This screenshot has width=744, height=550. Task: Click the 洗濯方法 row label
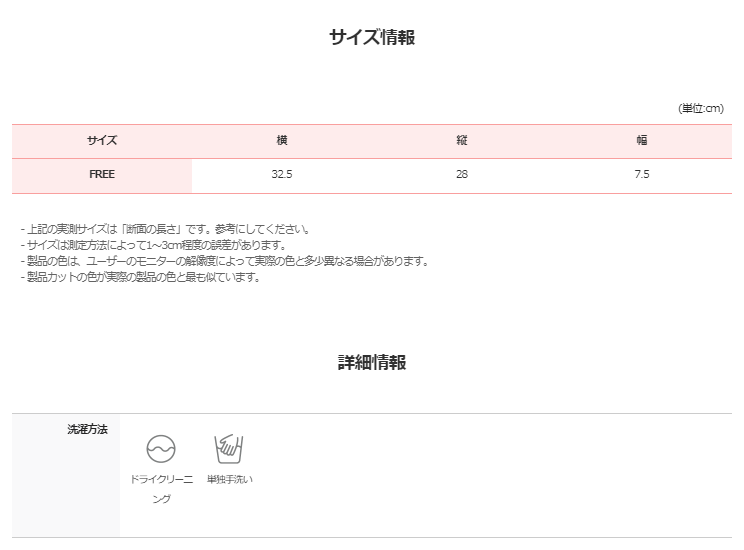[87, 429]
